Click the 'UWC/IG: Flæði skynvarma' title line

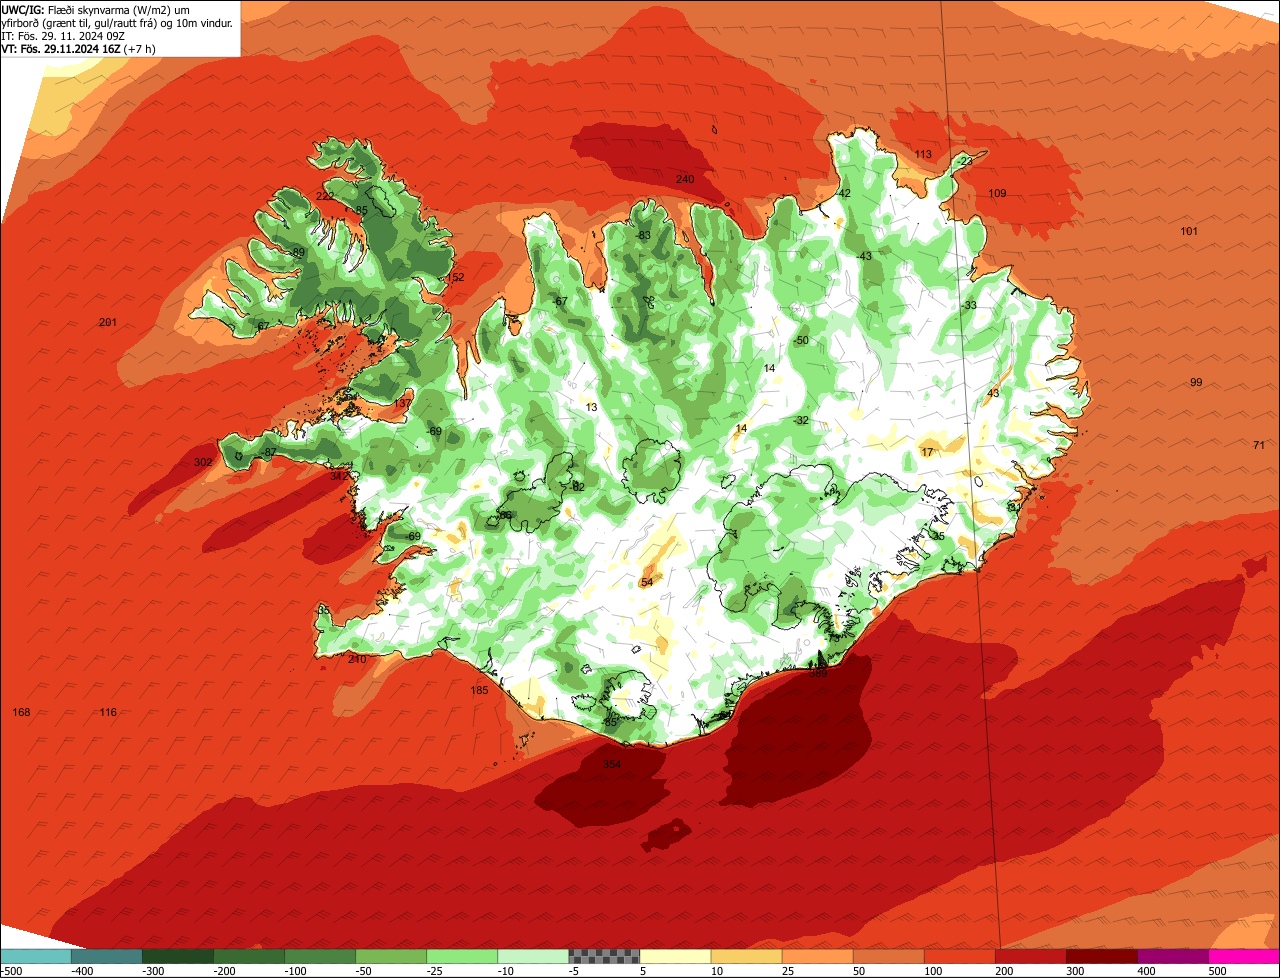coord(96,9)
